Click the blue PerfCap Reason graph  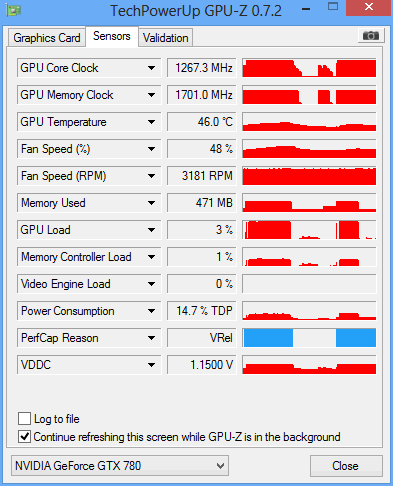click(x=309, y=338)
